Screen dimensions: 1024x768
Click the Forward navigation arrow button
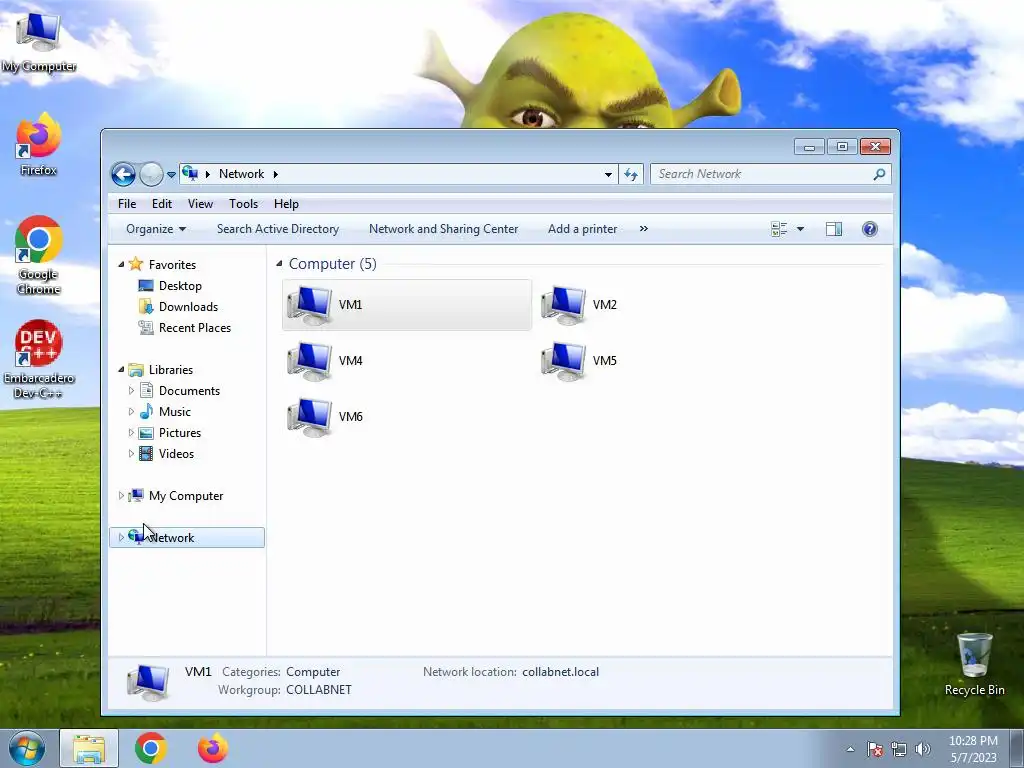(x=151, y=174)
